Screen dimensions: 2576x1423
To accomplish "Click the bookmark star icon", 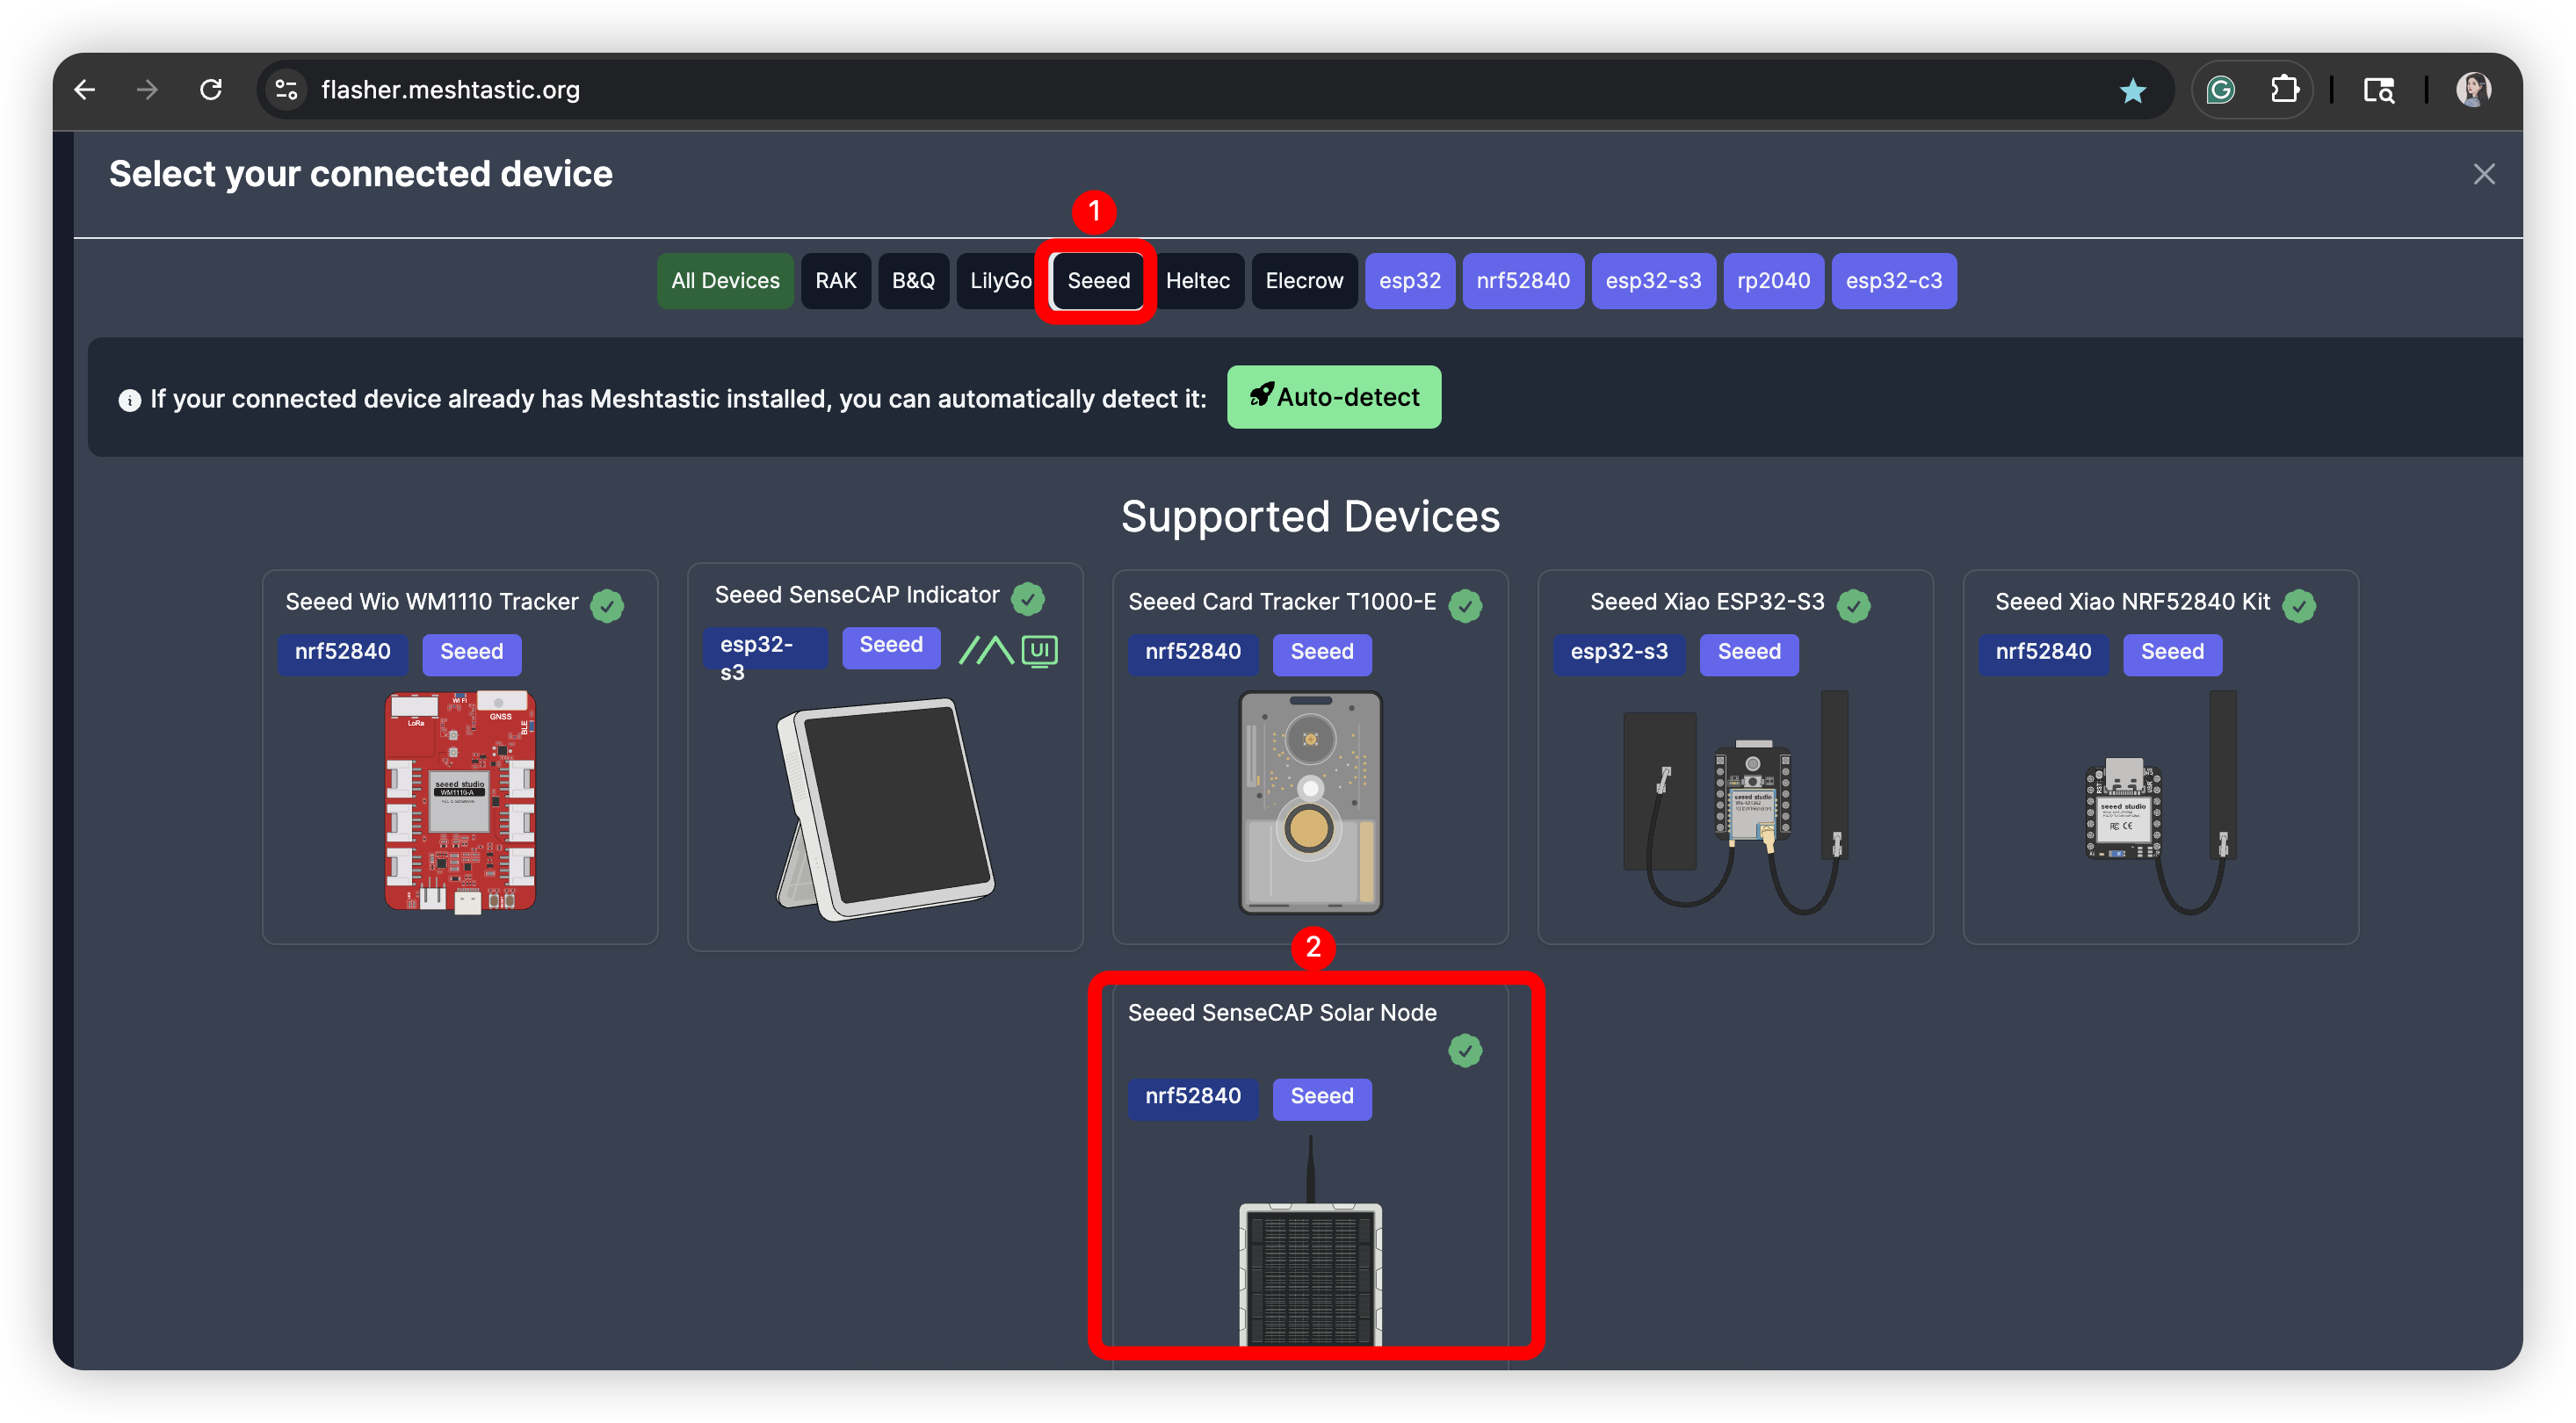I will pos(2132,91).
